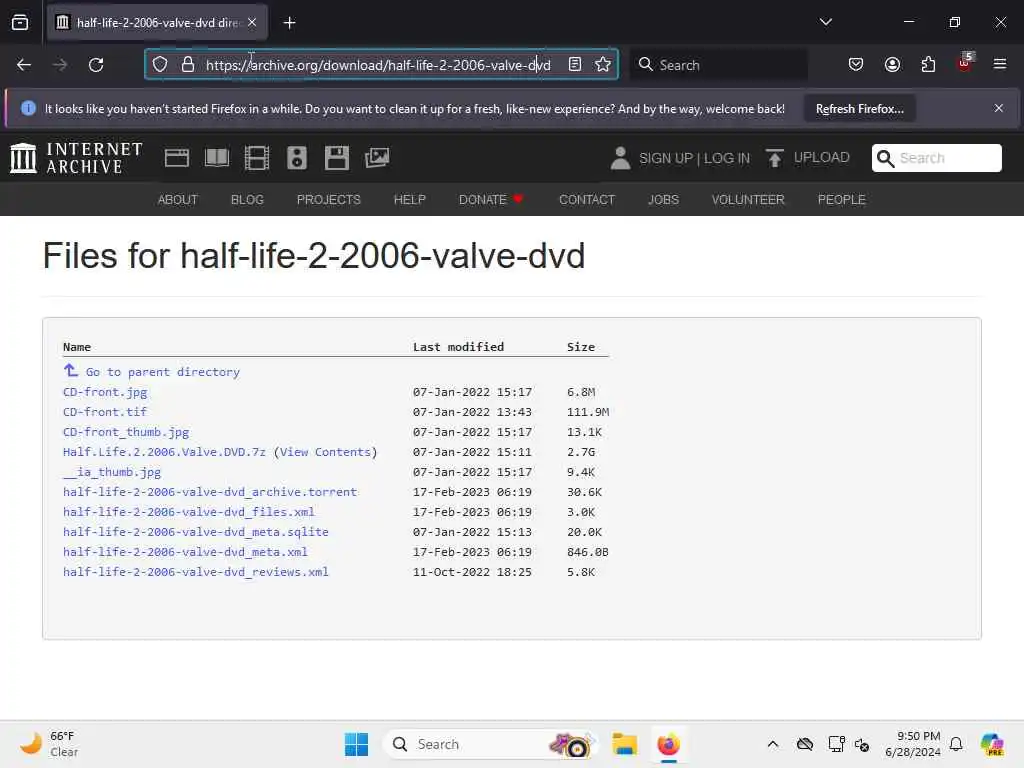Click the UPLOAD button
1024x768 pixels.
(x=808, y=158)
